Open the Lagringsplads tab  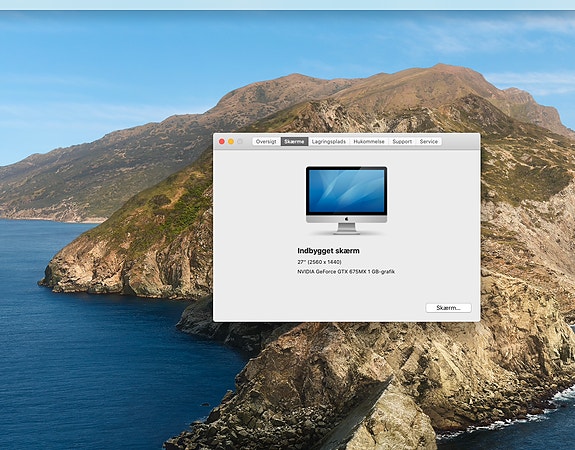(x=329, y=142)
